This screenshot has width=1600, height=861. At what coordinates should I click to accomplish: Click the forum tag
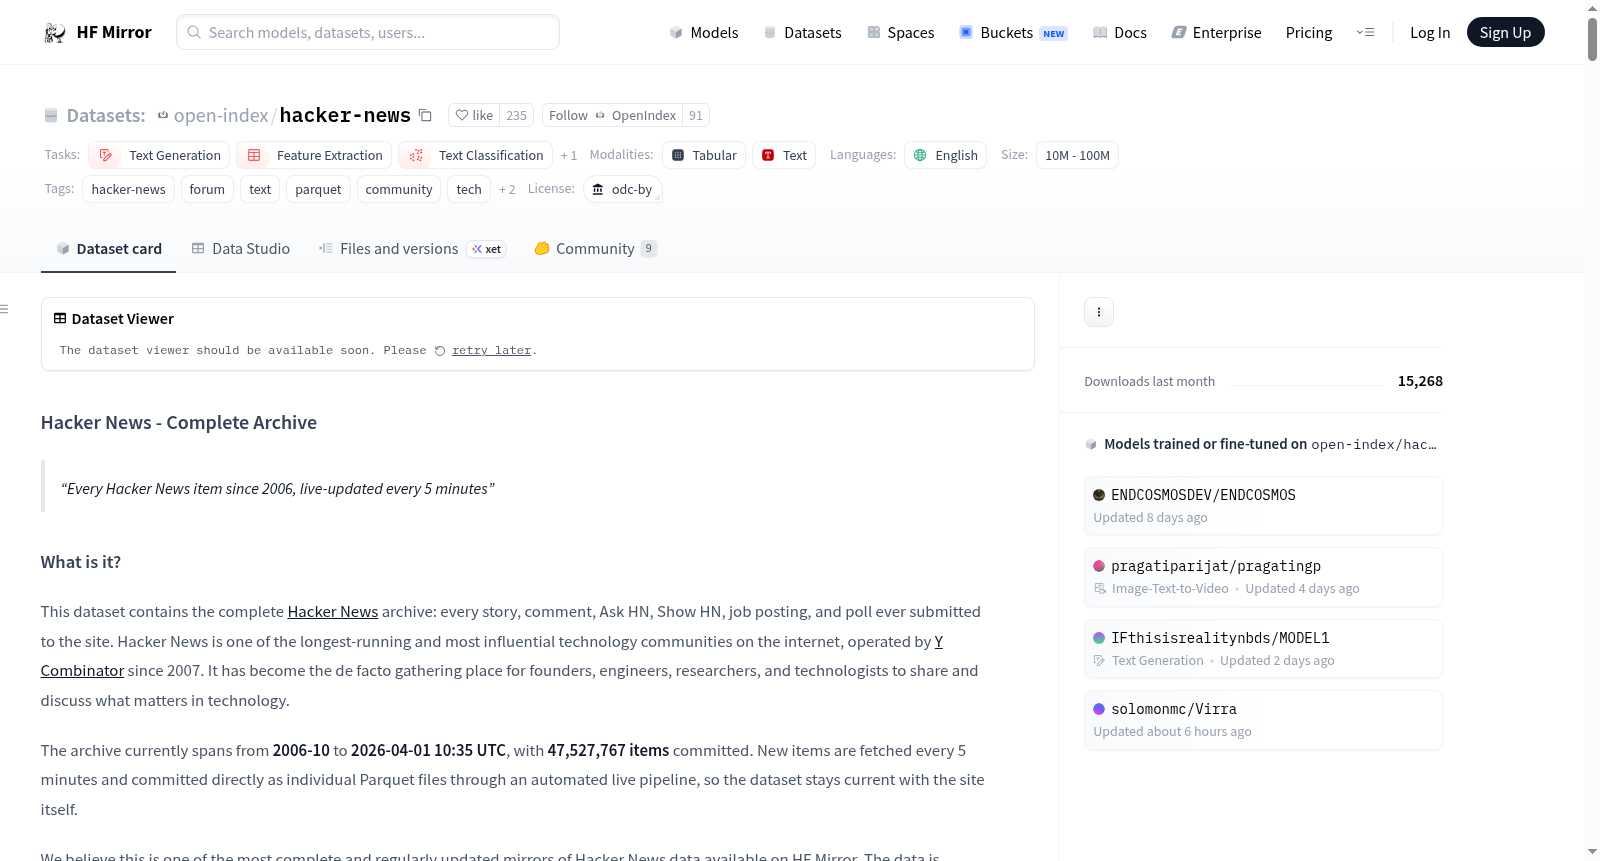(207, 189)
